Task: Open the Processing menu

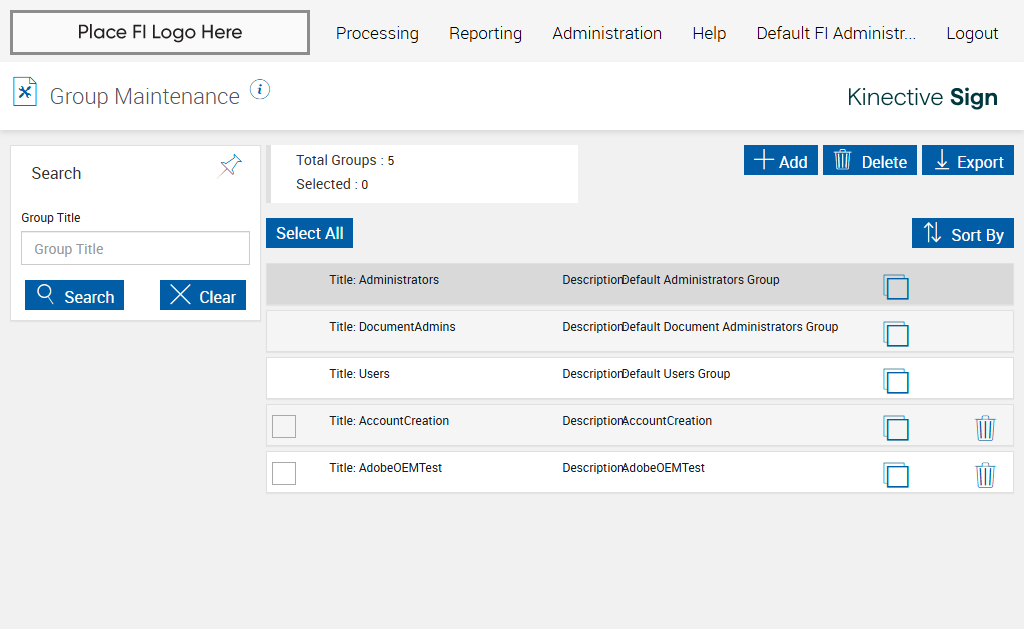Action: click(x=377, y=33)
